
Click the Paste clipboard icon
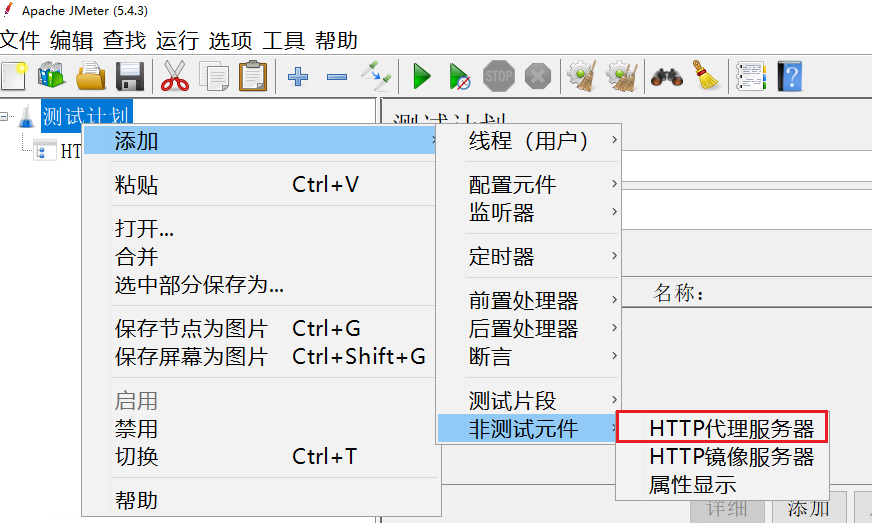tap(253, 76)
